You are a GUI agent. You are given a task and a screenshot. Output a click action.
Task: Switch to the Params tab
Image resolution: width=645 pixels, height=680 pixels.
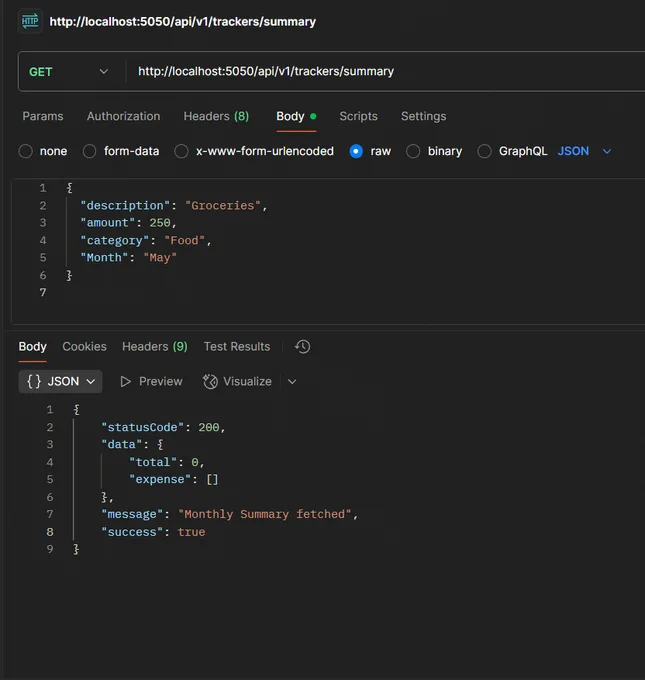(x=43, y=116)
